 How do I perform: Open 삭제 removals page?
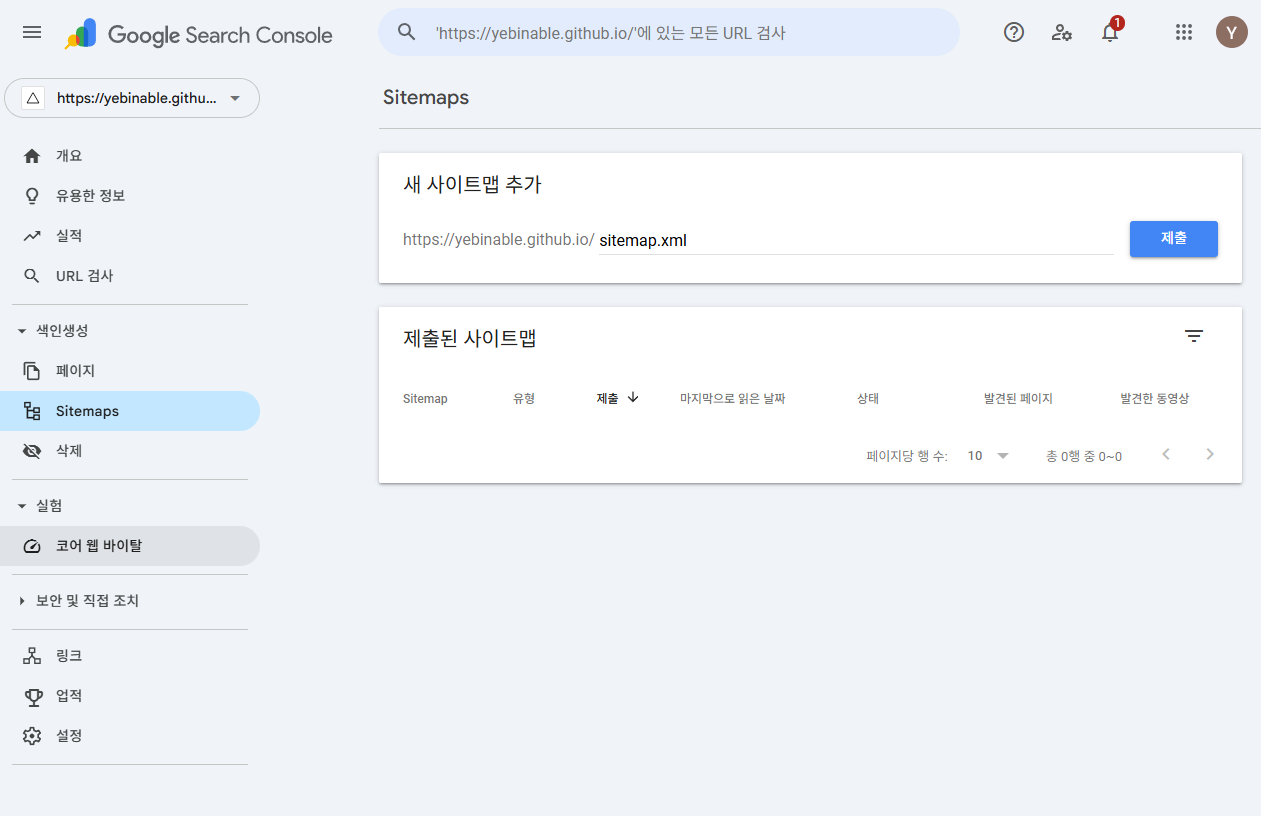pyautogui.click(x=130, y=451)
